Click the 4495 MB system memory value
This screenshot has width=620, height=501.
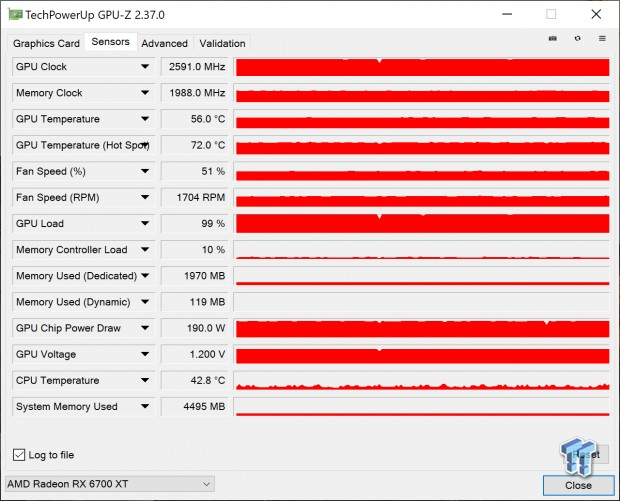click(195, 406)
